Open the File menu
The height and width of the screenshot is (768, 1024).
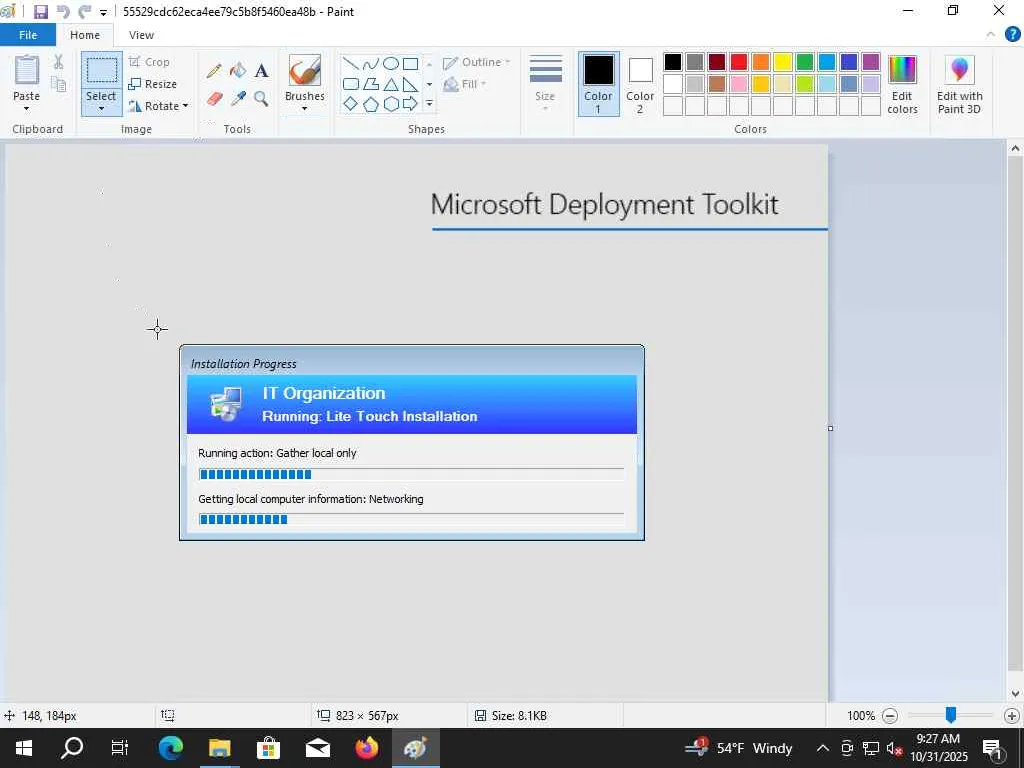coord(28,35)
